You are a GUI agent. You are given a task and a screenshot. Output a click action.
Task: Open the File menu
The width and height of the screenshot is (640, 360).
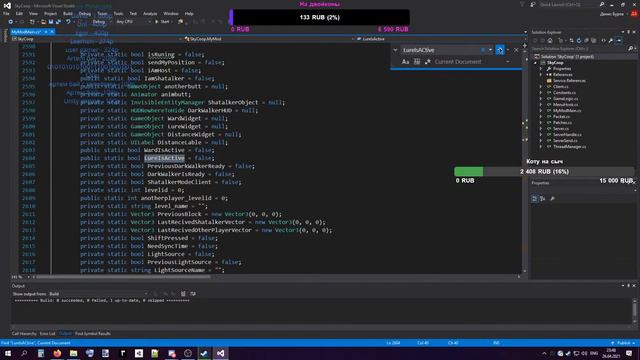(x=6, y=13)
